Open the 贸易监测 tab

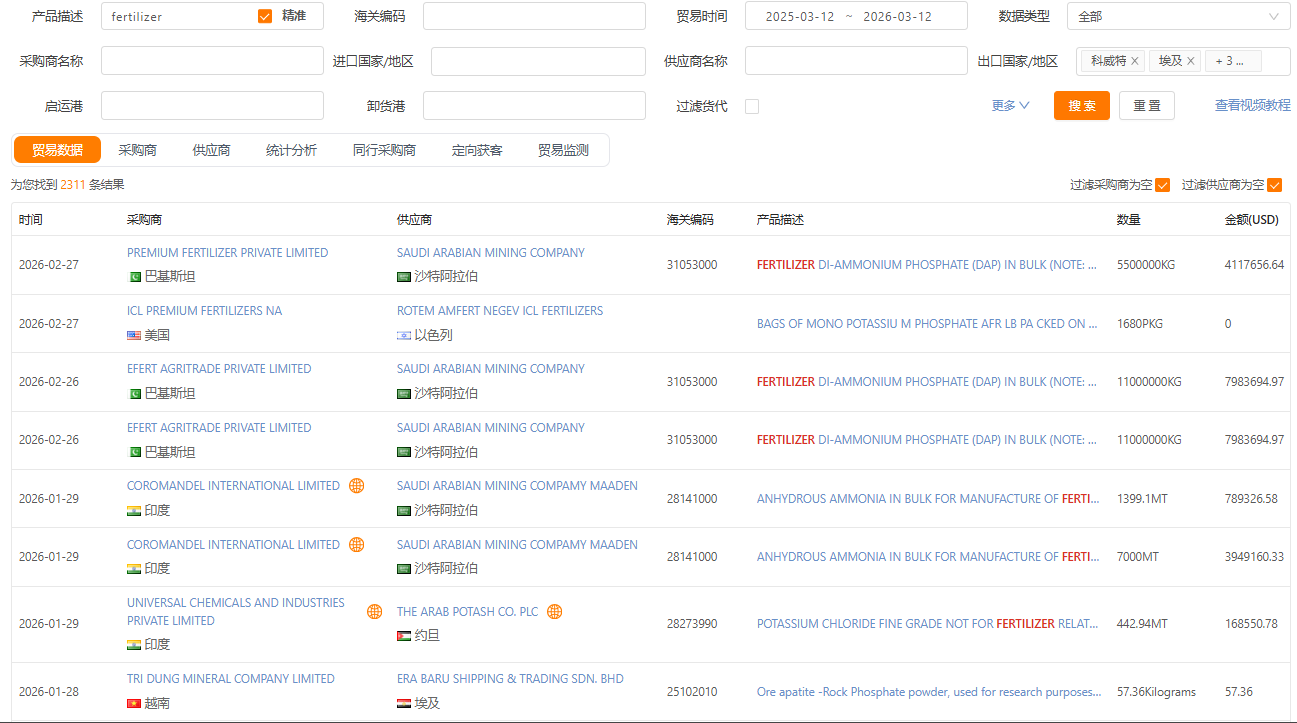(x=563, y=150)
